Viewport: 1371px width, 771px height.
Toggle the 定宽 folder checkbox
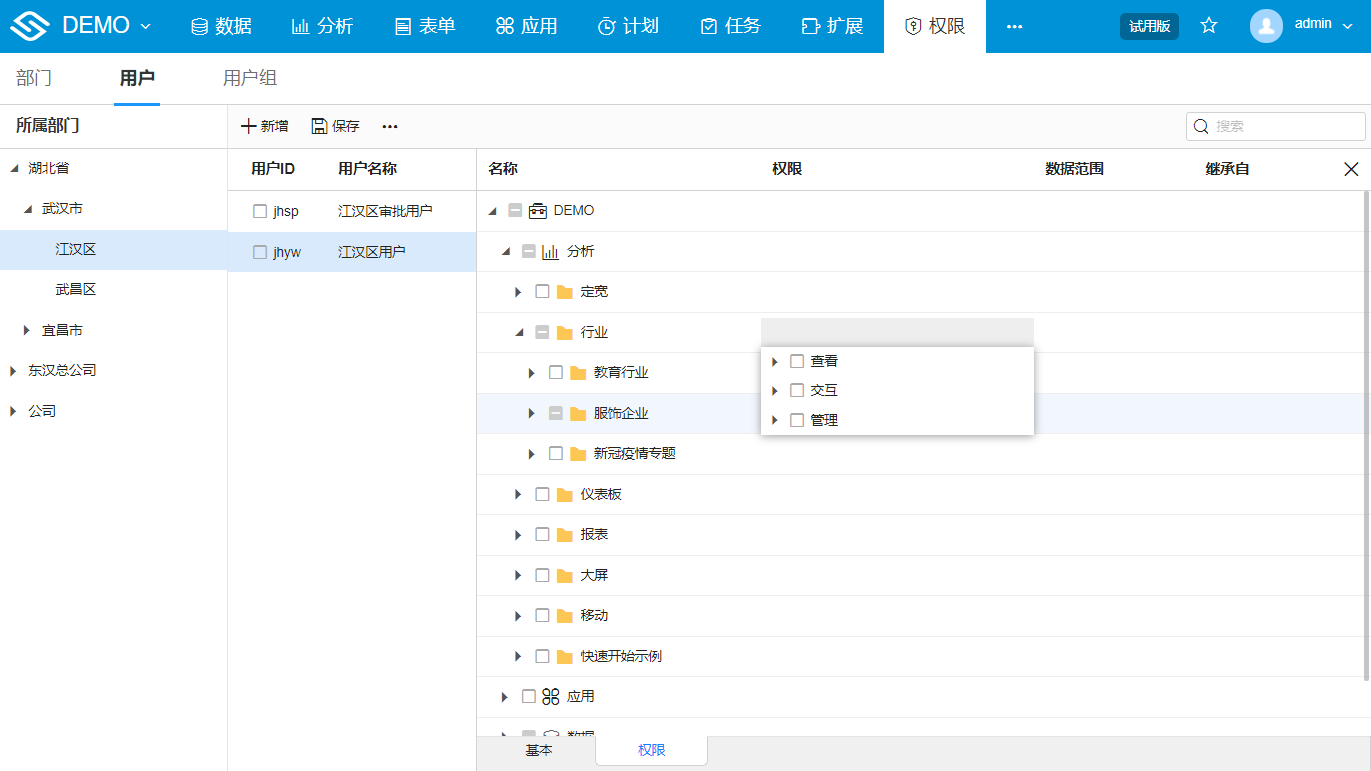coord(542,291)
